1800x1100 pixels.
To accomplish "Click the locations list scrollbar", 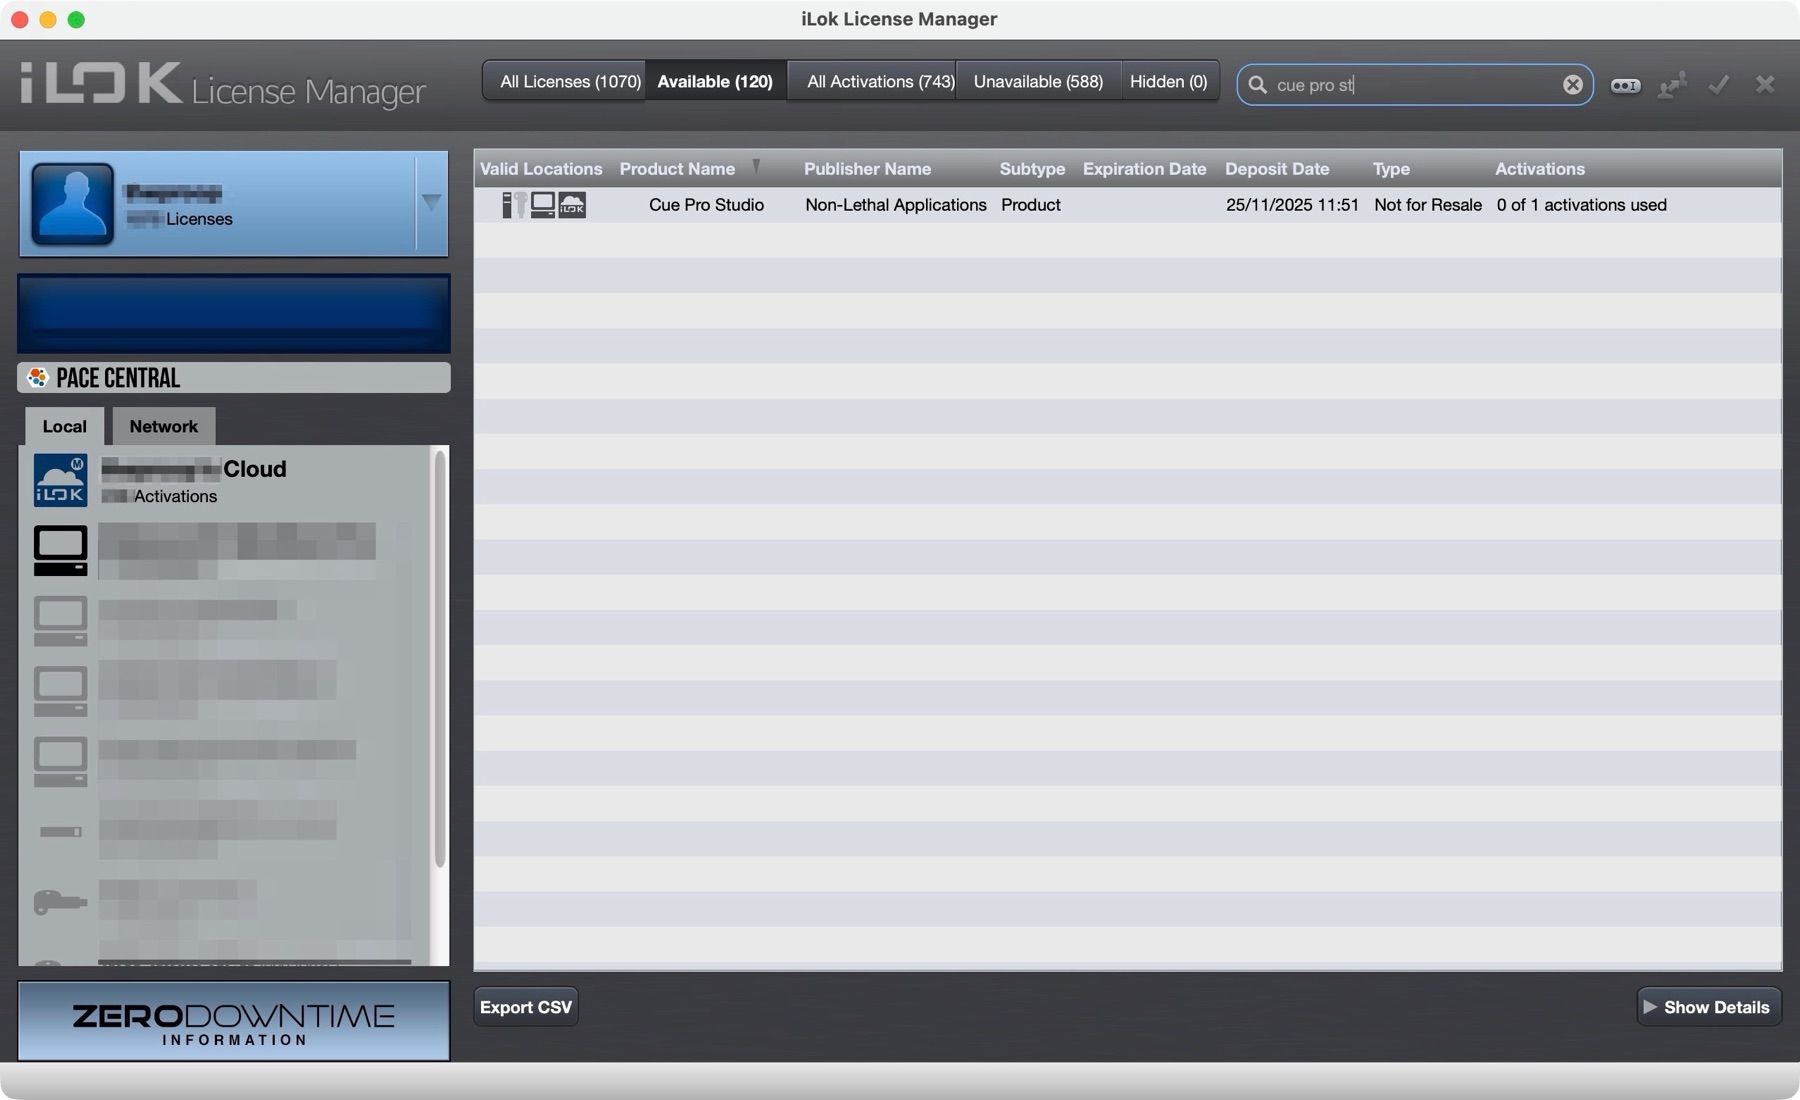I will 439,660.
